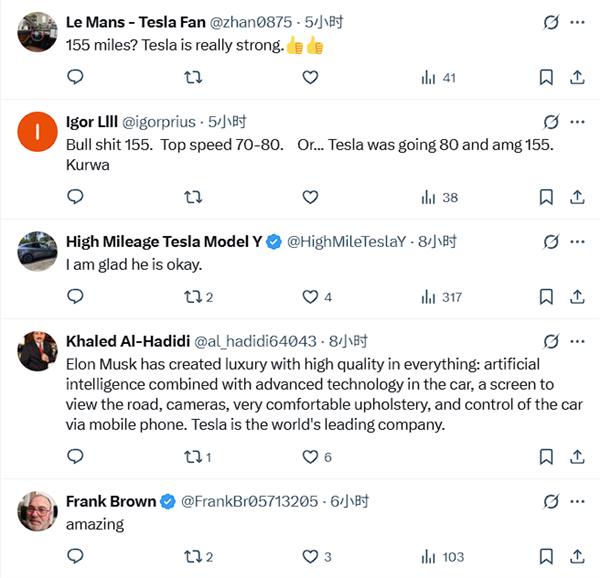The height and width of the screenshot is (578, 600).
Task: Share Le Mans - Tesla Fan's tweet
Action: (577, 77)
